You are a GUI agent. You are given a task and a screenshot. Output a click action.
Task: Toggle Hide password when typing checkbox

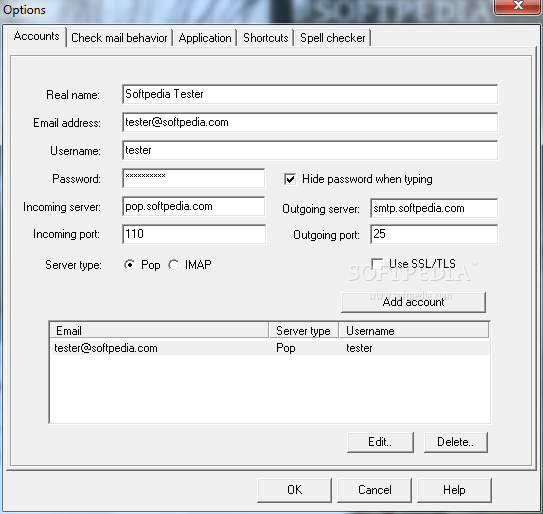click(290, 179)
